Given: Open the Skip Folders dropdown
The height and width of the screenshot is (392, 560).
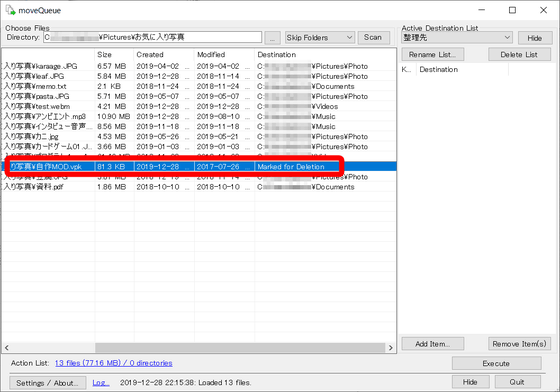Looking at the screenshot, I should tap(320, 37).
